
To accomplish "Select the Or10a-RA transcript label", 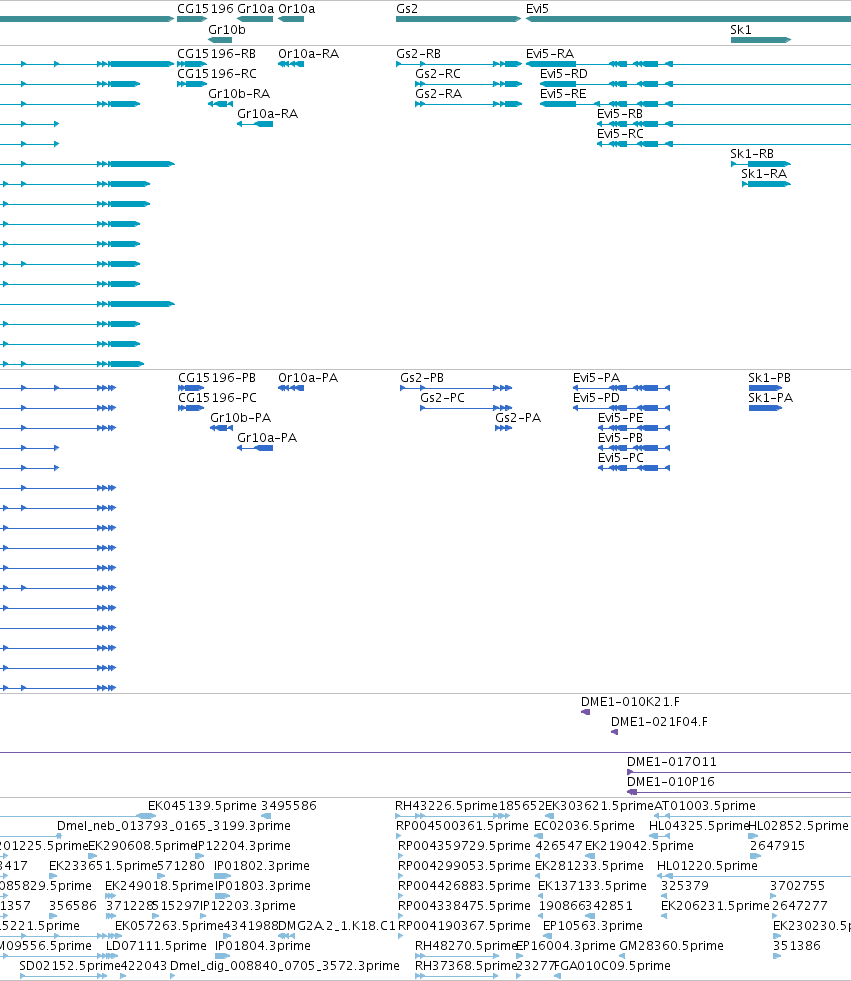I will [308, 54].
